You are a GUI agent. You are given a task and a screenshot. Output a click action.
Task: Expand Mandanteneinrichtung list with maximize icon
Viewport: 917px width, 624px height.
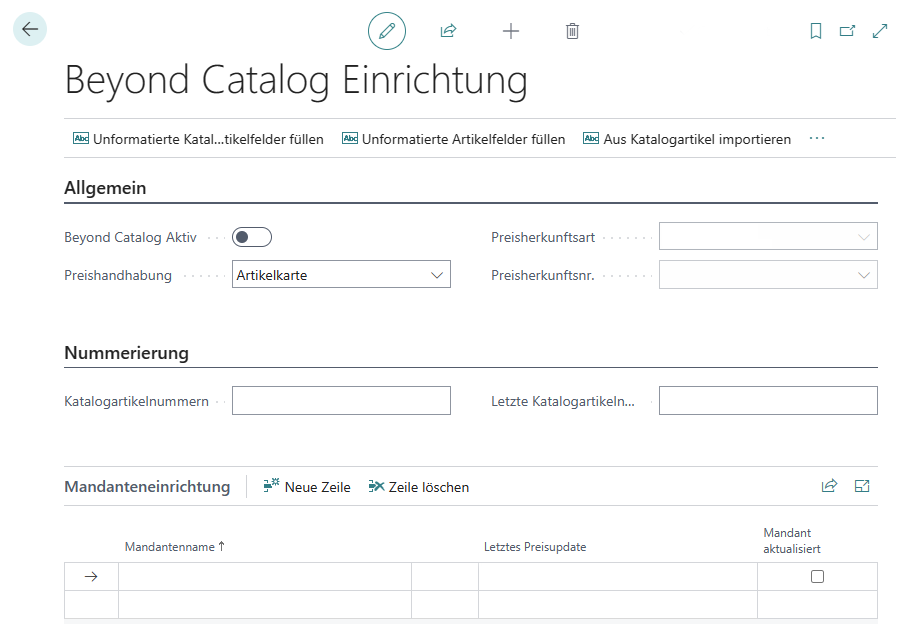862,486
